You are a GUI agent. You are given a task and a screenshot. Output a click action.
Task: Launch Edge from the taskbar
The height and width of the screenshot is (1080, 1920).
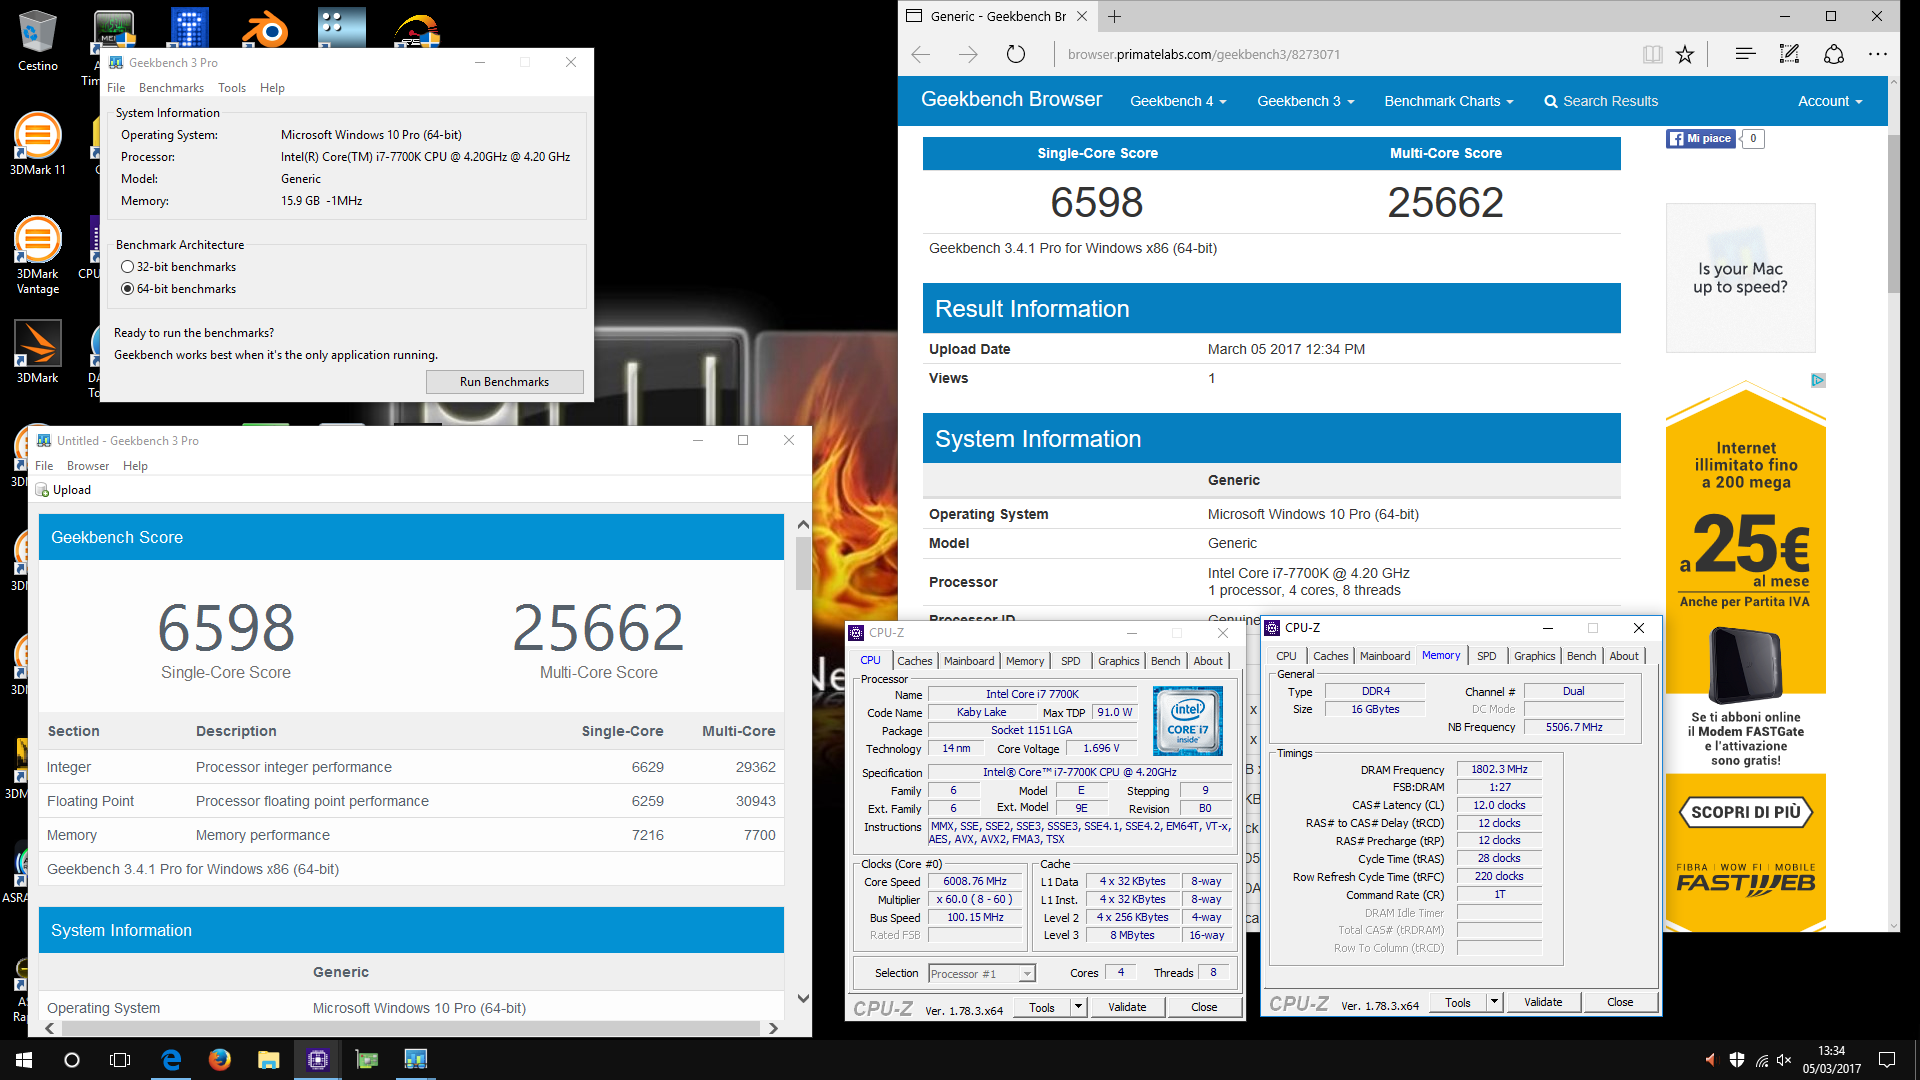tap(171, 1060)
